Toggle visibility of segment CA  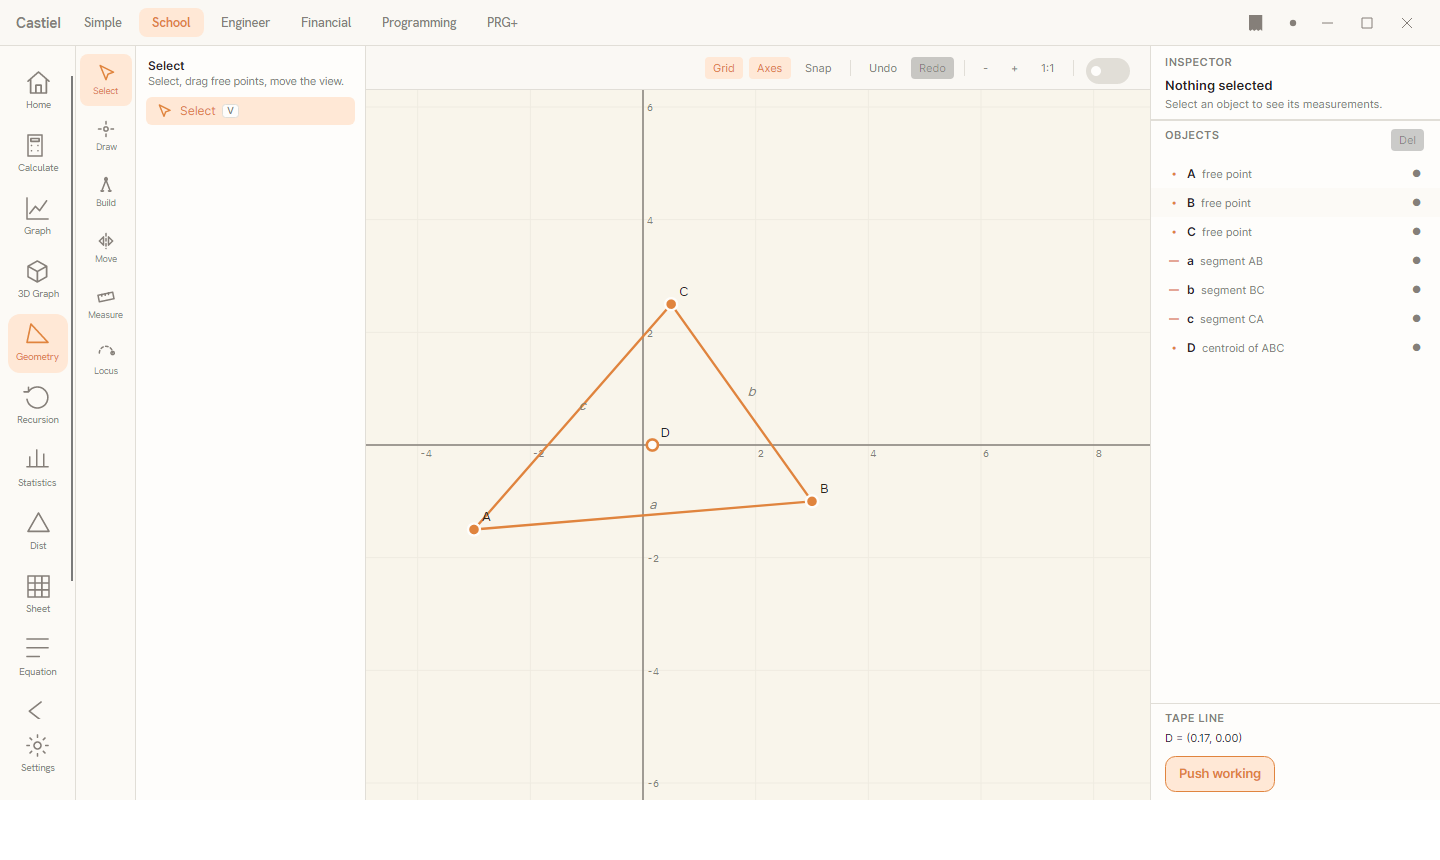(x=1416, y=319)
